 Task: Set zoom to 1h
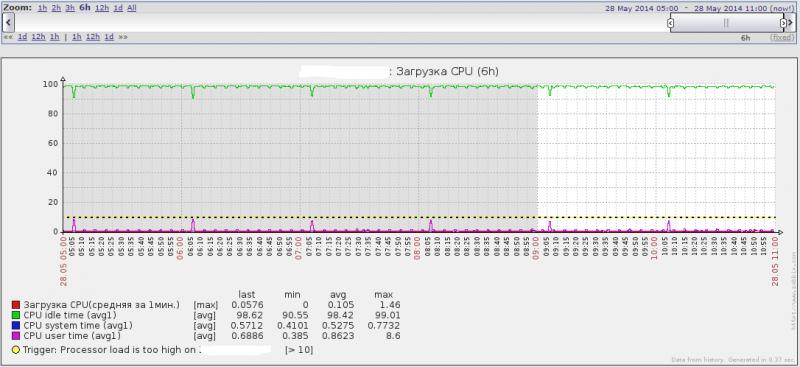(42, 8)
